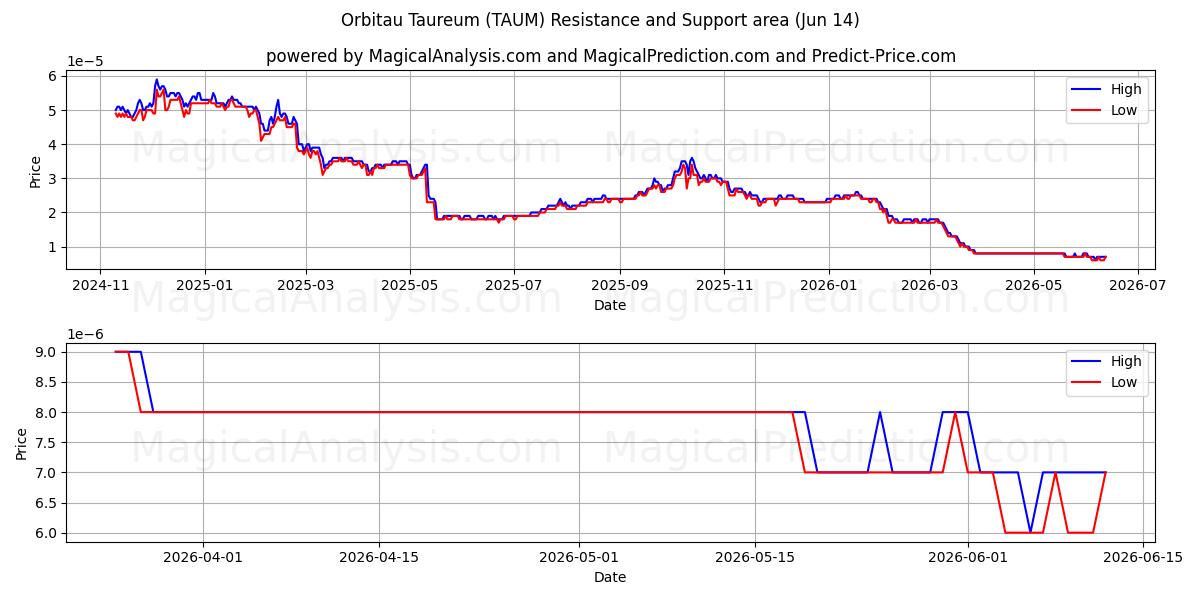Viewport: 1200px width, 600px height.
Task: Click the '2025-05' x-axis label of top chart
Action: tap(410, 285)
